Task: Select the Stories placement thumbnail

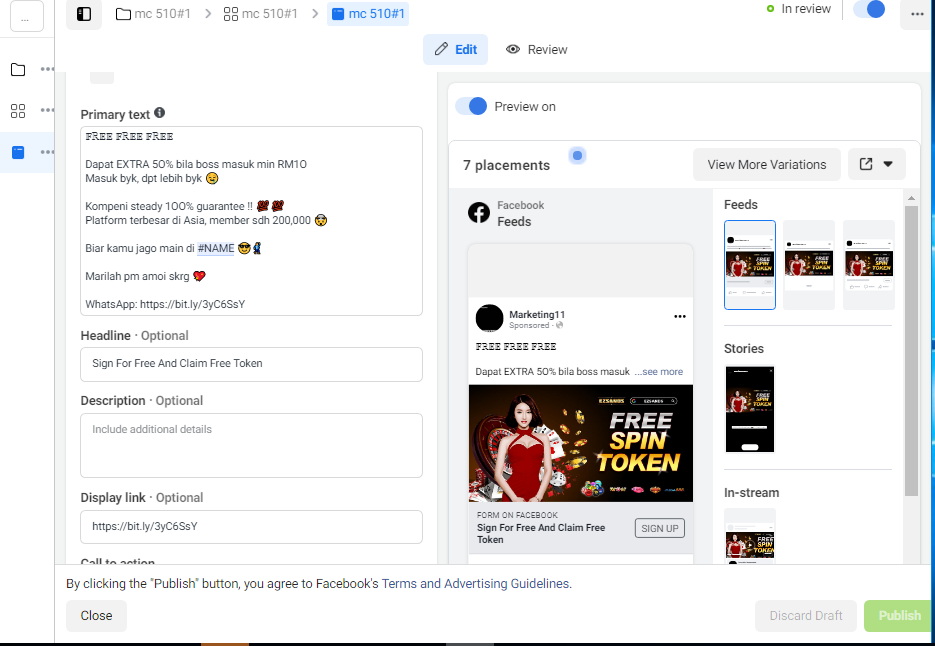Action: click(x=750, y=409)
